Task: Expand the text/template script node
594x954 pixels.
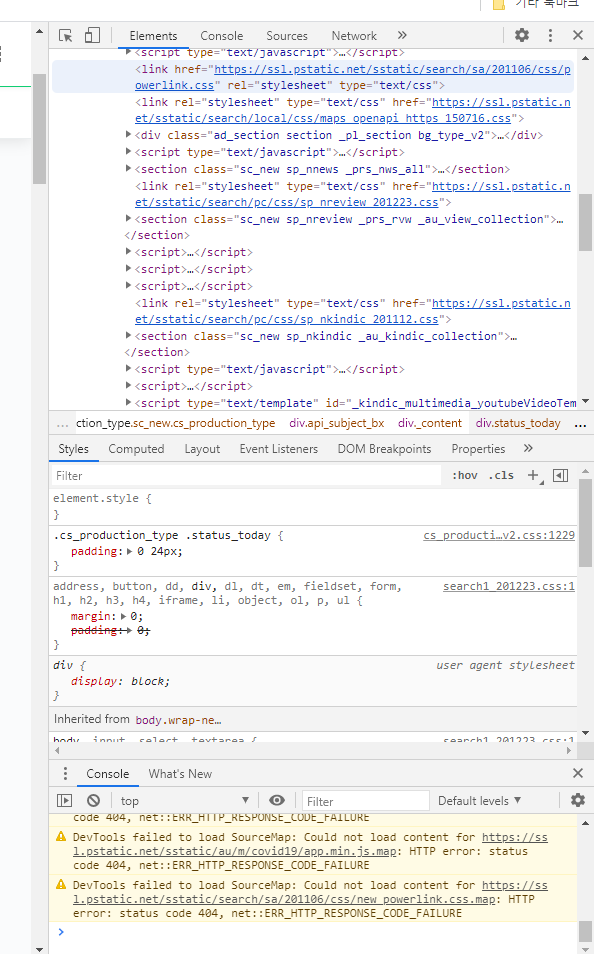Action: click(128, 402)
